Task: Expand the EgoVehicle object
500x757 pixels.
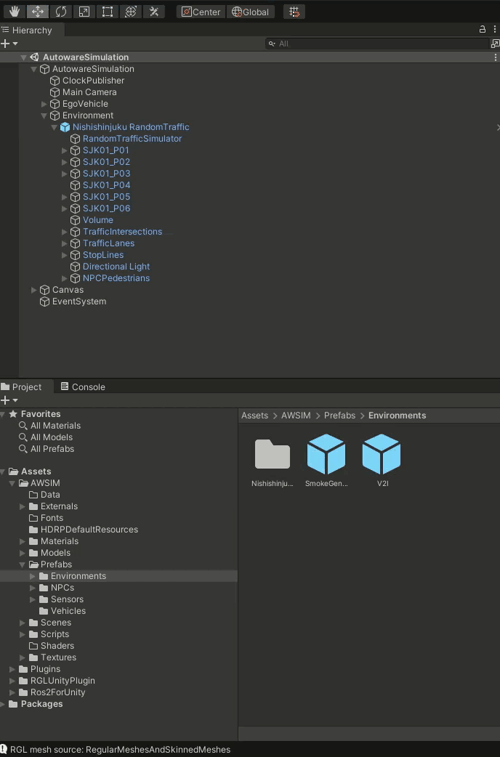Action: [44, 104]
